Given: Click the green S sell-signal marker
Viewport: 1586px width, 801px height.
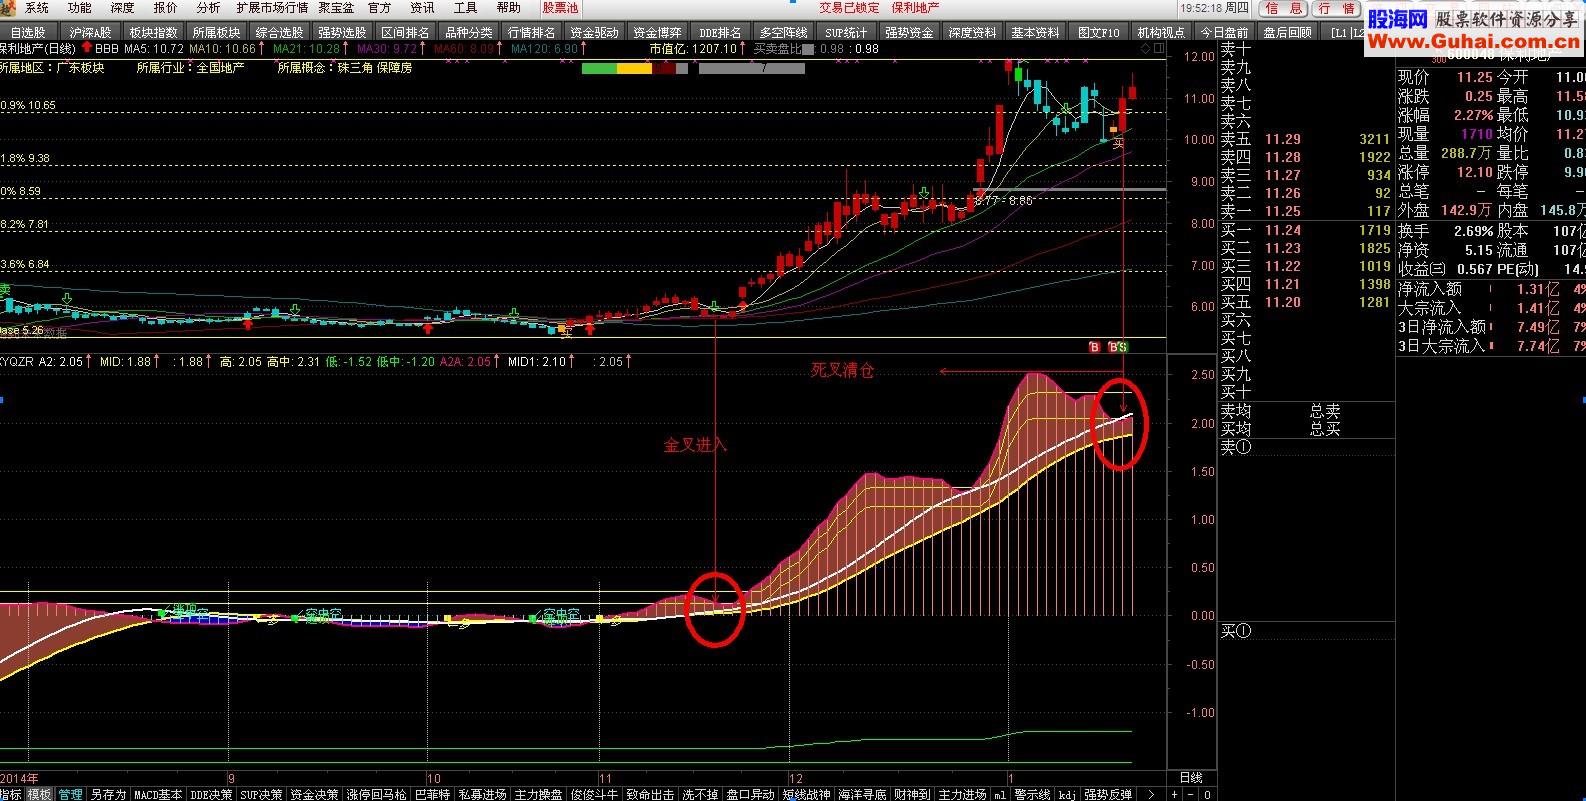Looking at the screenshot, I should click(1122, 347).
